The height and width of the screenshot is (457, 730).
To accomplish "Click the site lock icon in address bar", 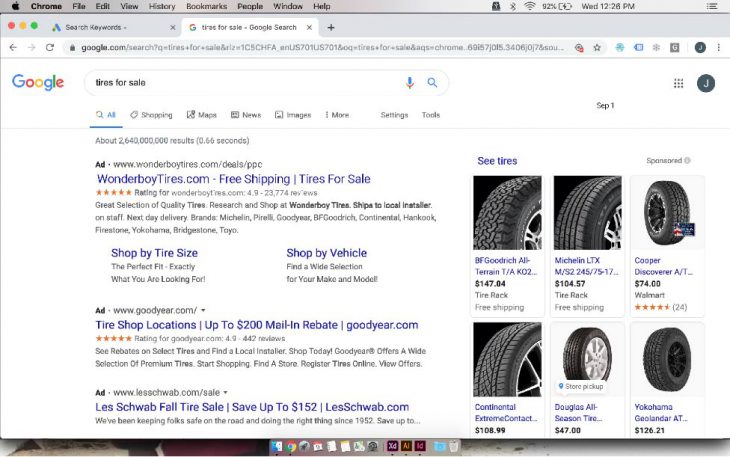I will pos(72,47).
